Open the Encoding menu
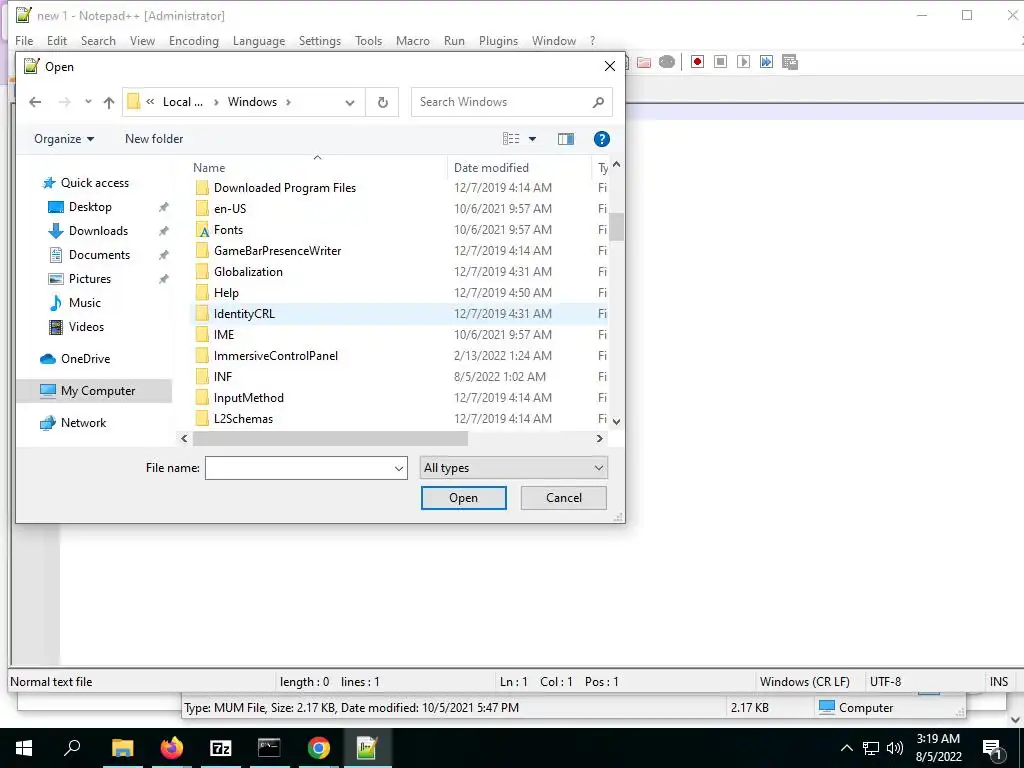 [x=194, y=40]
